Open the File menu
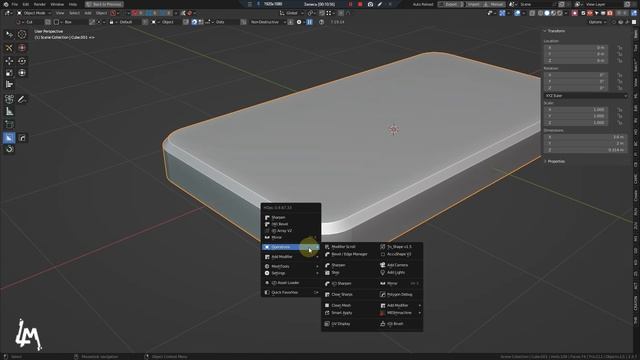 coord(15,4)
